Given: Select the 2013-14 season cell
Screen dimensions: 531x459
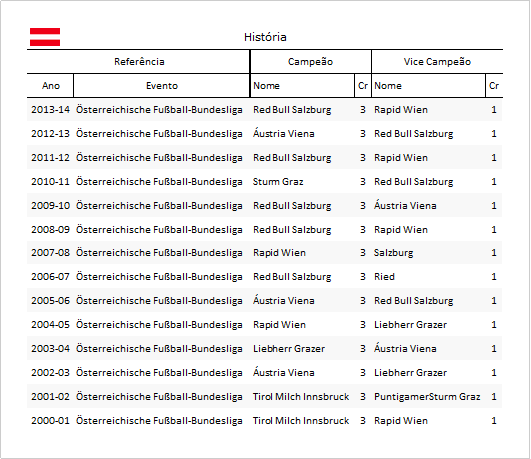Looking at the screenshot, I should click(x=50, y=110).
